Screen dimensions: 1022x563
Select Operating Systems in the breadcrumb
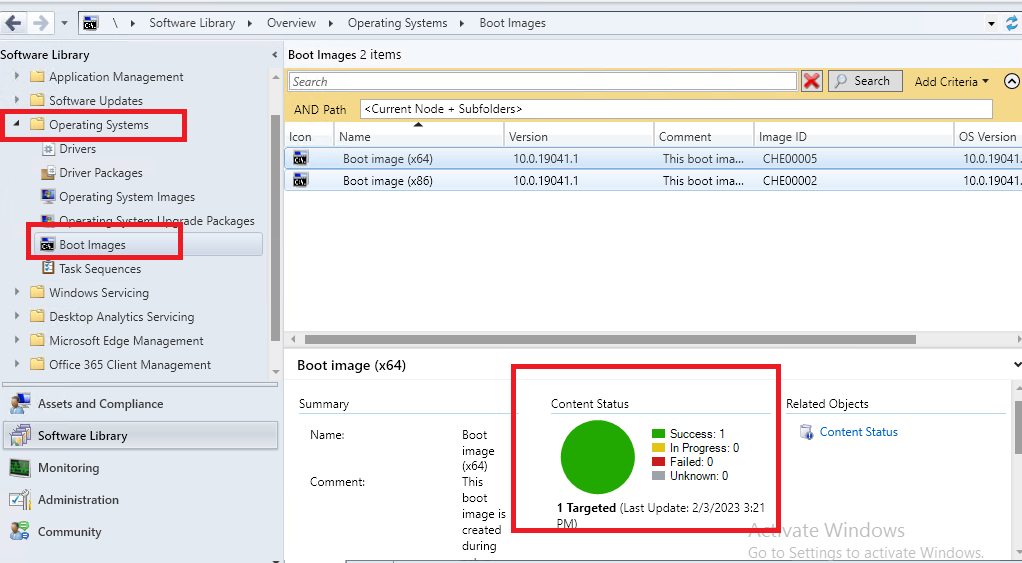398,23
